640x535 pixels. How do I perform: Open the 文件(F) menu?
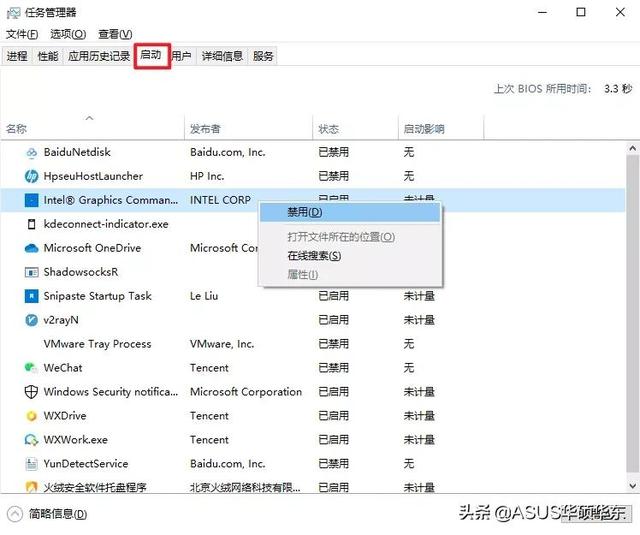pyautogui.click(x=22, y=34)
